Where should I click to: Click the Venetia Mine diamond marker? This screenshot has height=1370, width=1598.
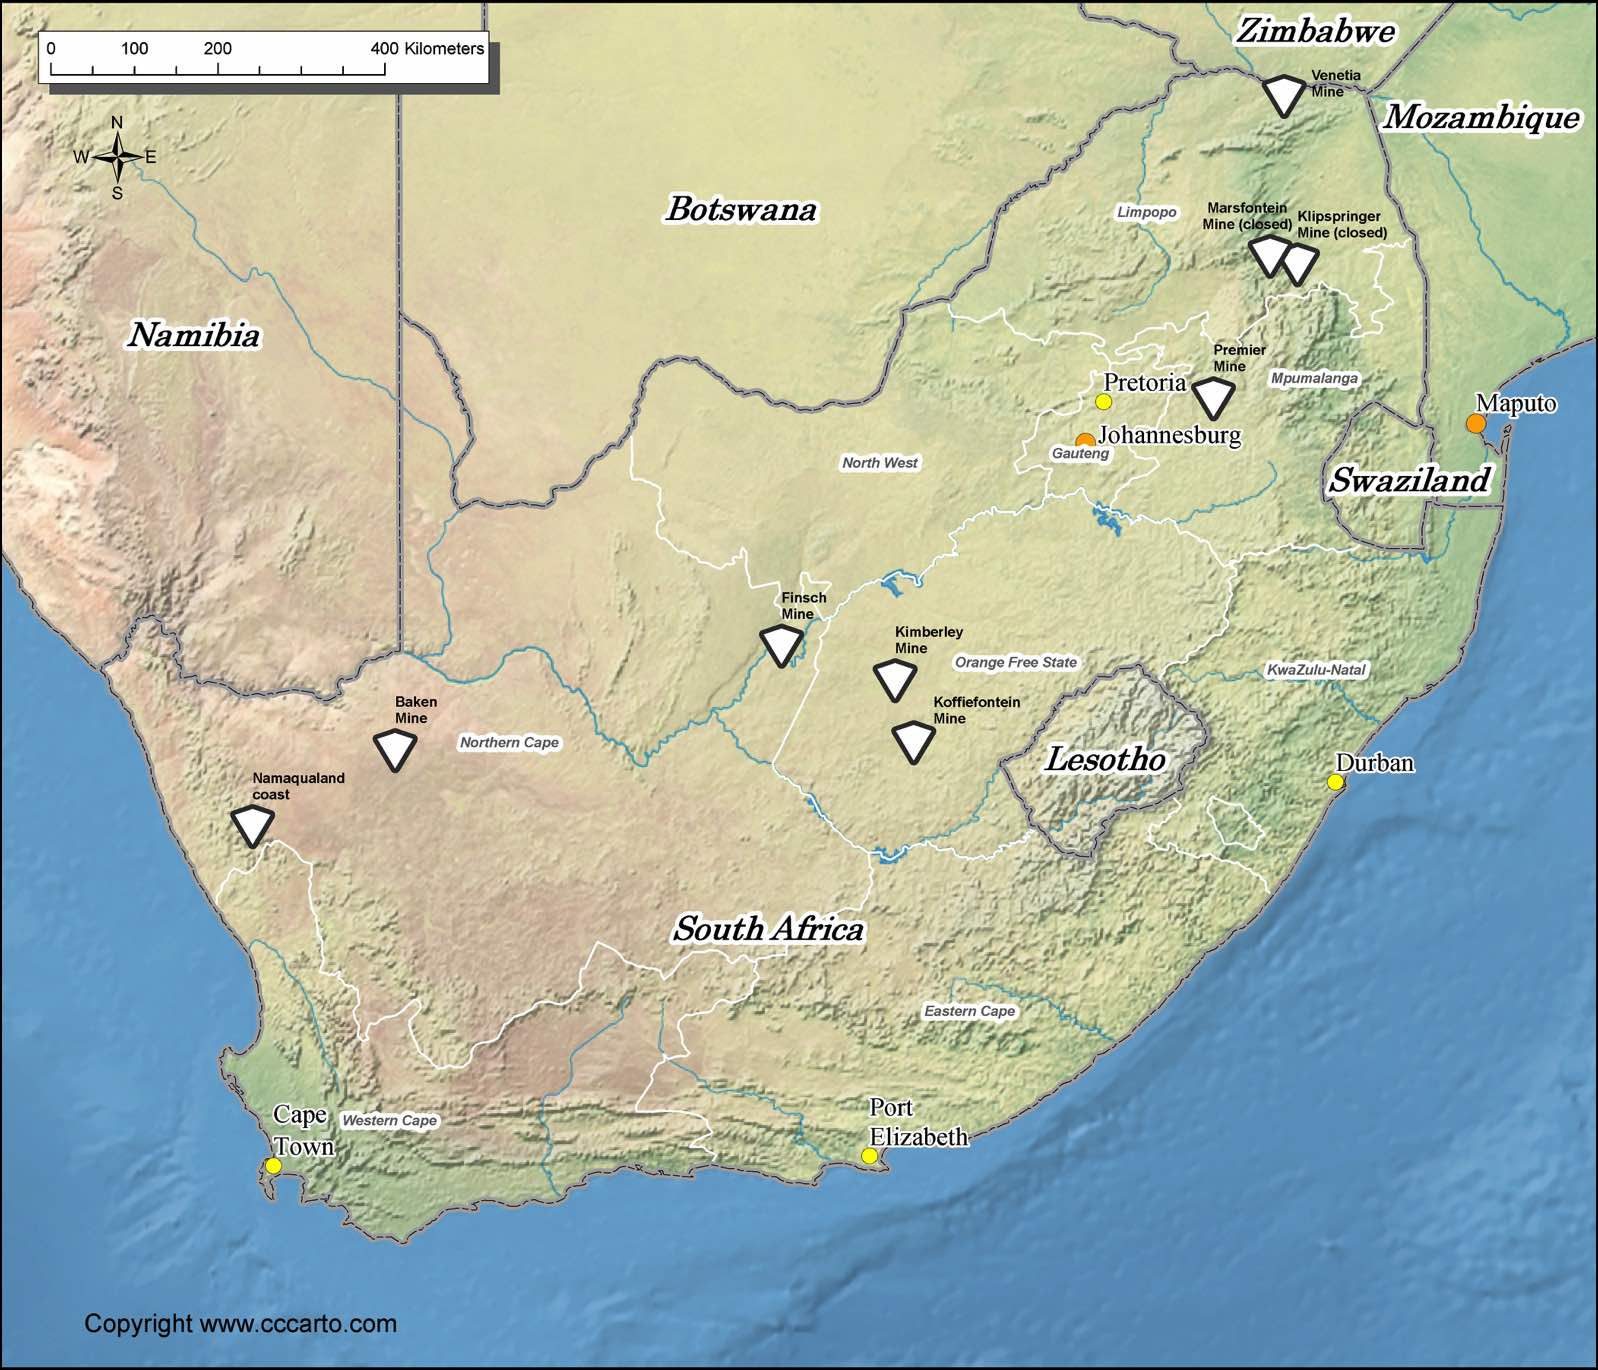[1283, 95]
